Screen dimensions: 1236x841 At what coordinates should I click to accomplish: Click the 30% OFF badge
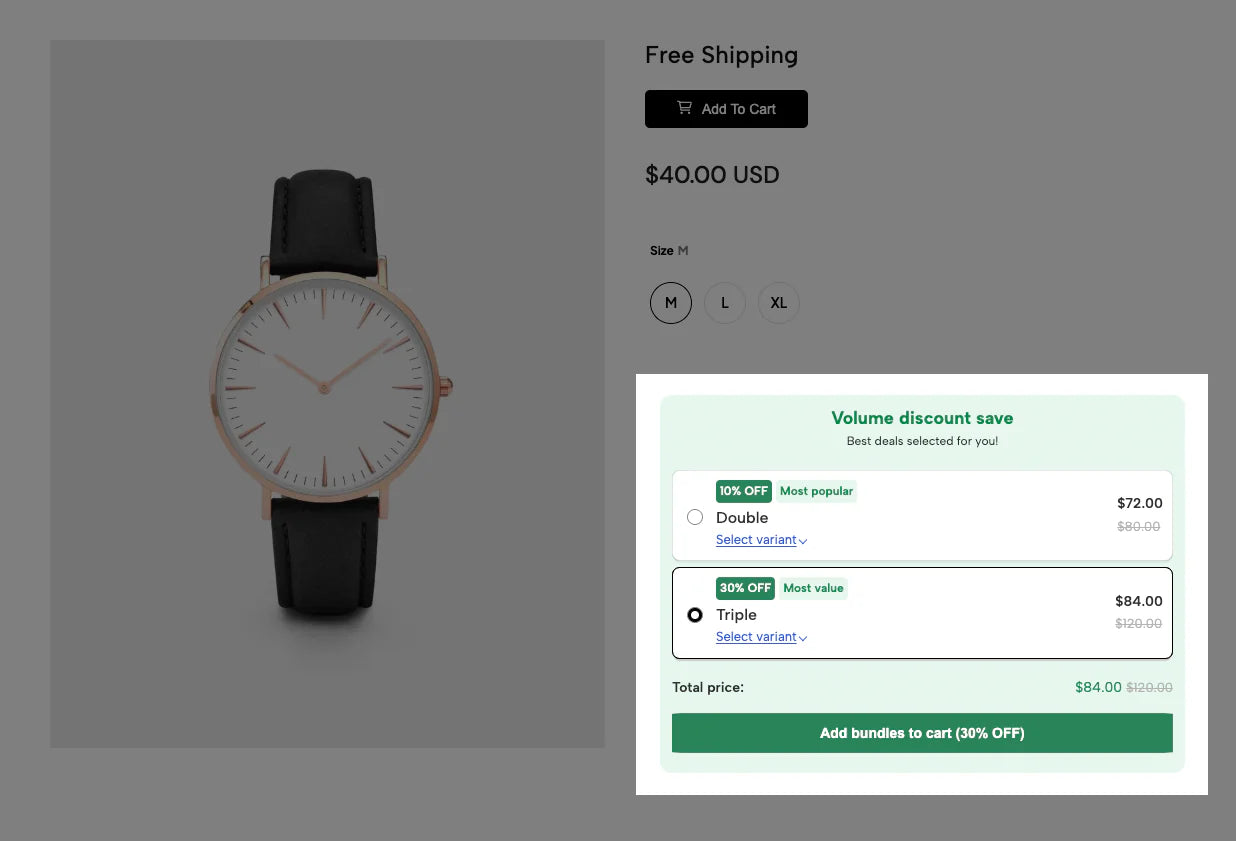(x=745, y=588)
